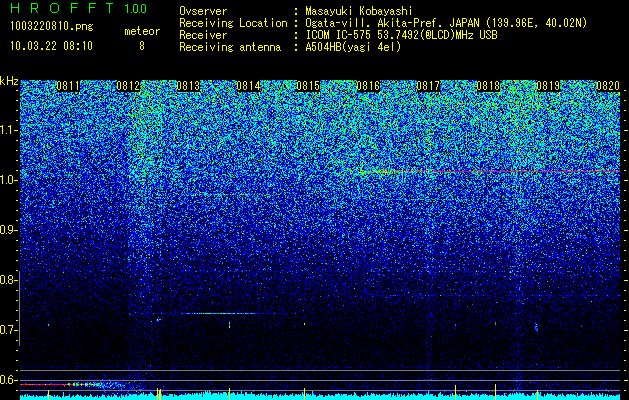Screen dimensions: 629x400
Task: Click the 0811 time label
Action: (68, 86)
